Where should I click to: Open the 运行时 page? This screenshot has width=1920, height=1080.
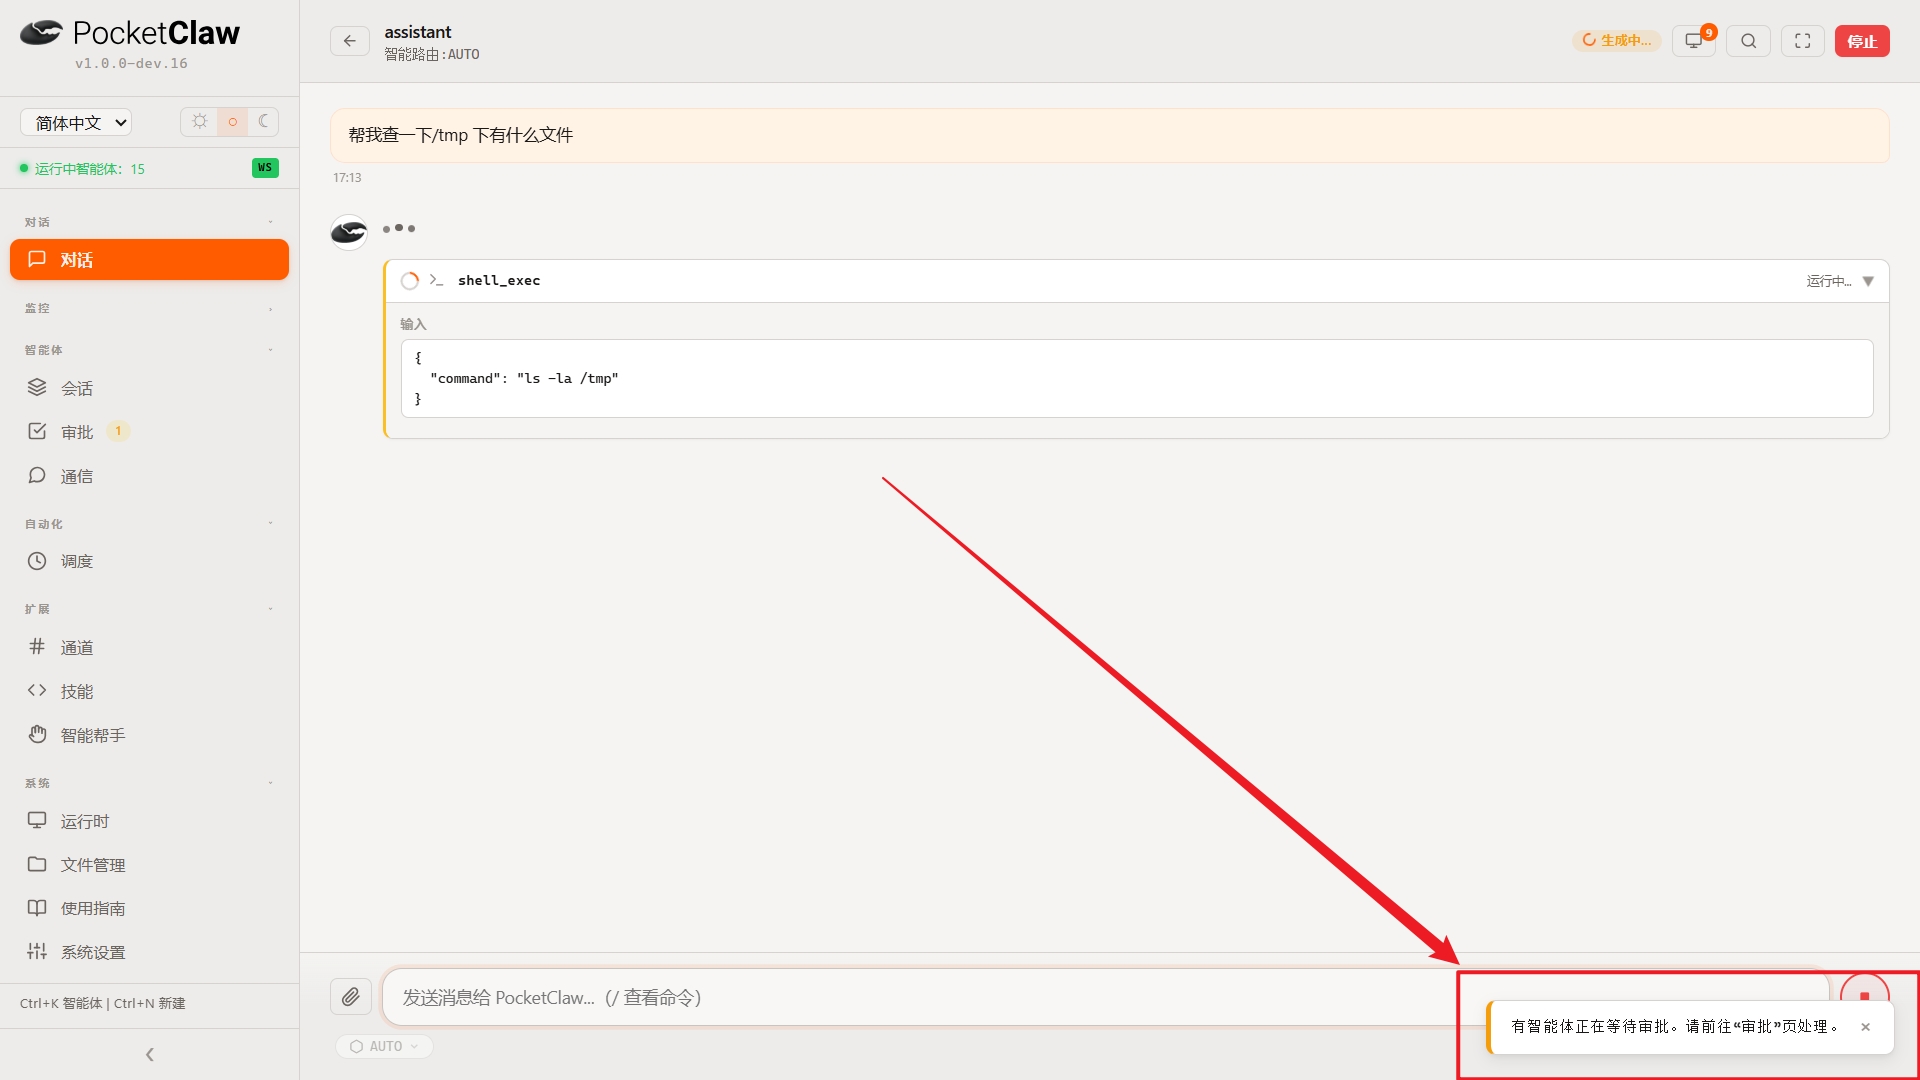[149, 821]
